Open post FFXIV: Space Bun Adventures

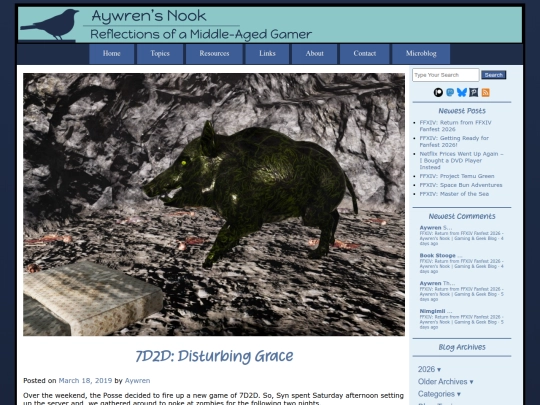tap(461, 185)
